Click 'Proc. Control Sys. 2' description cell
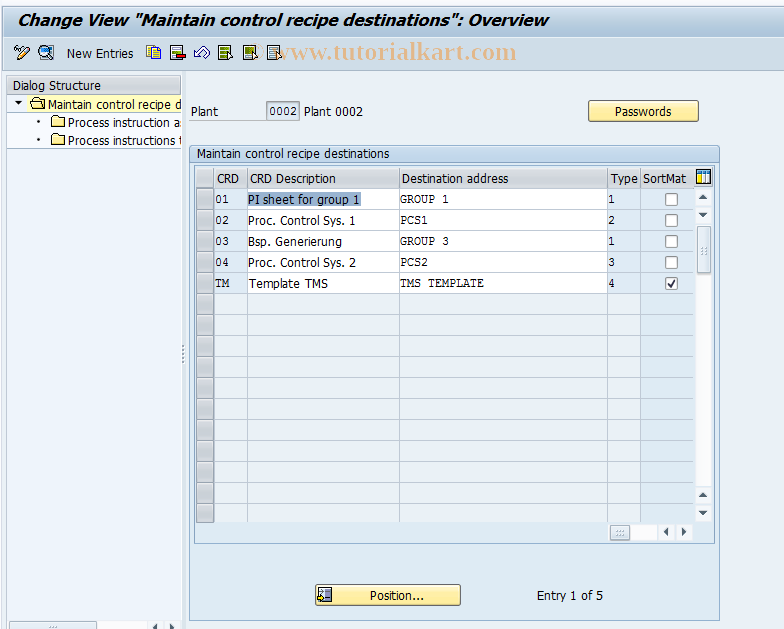Viewport: 784px width, 629px height. pos(323,262)
